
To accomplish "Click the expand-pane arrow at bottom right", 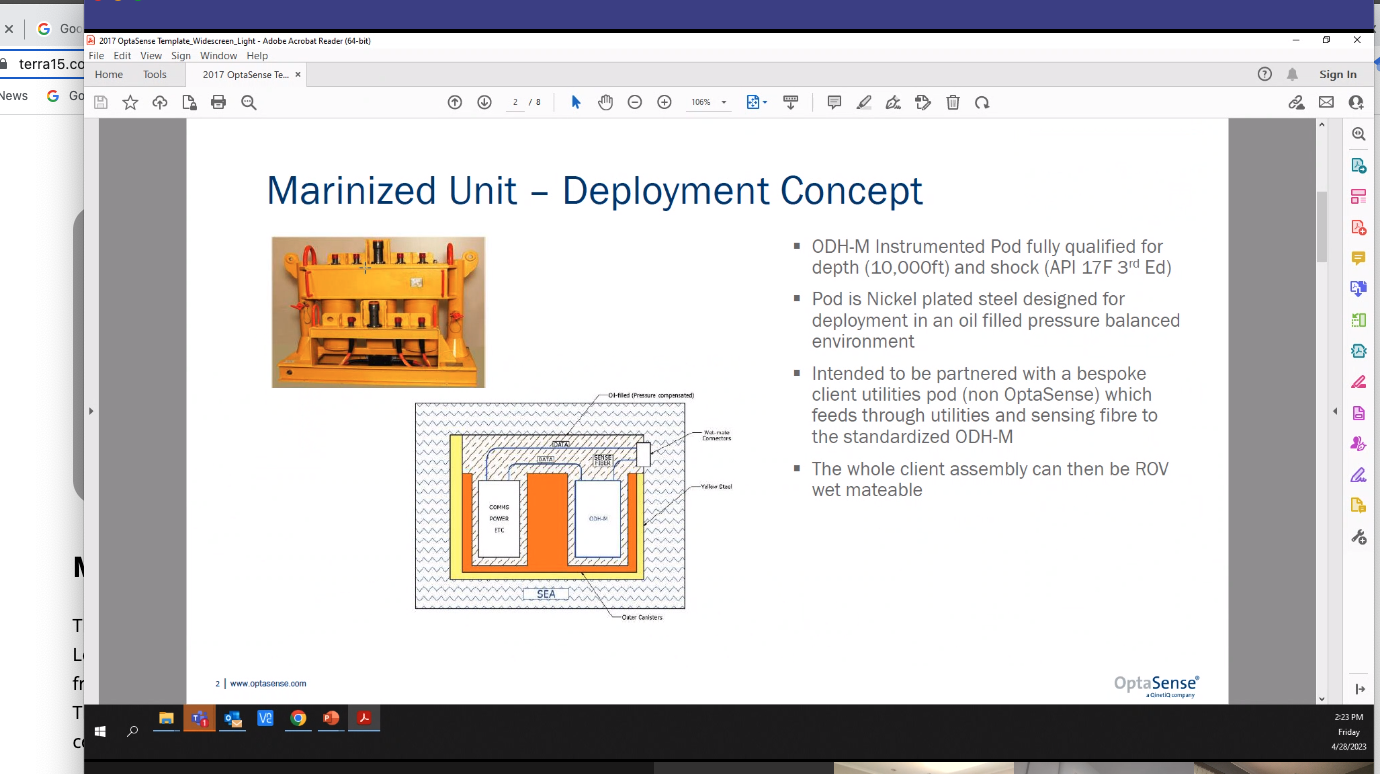I will click(x=1359, y=689).
